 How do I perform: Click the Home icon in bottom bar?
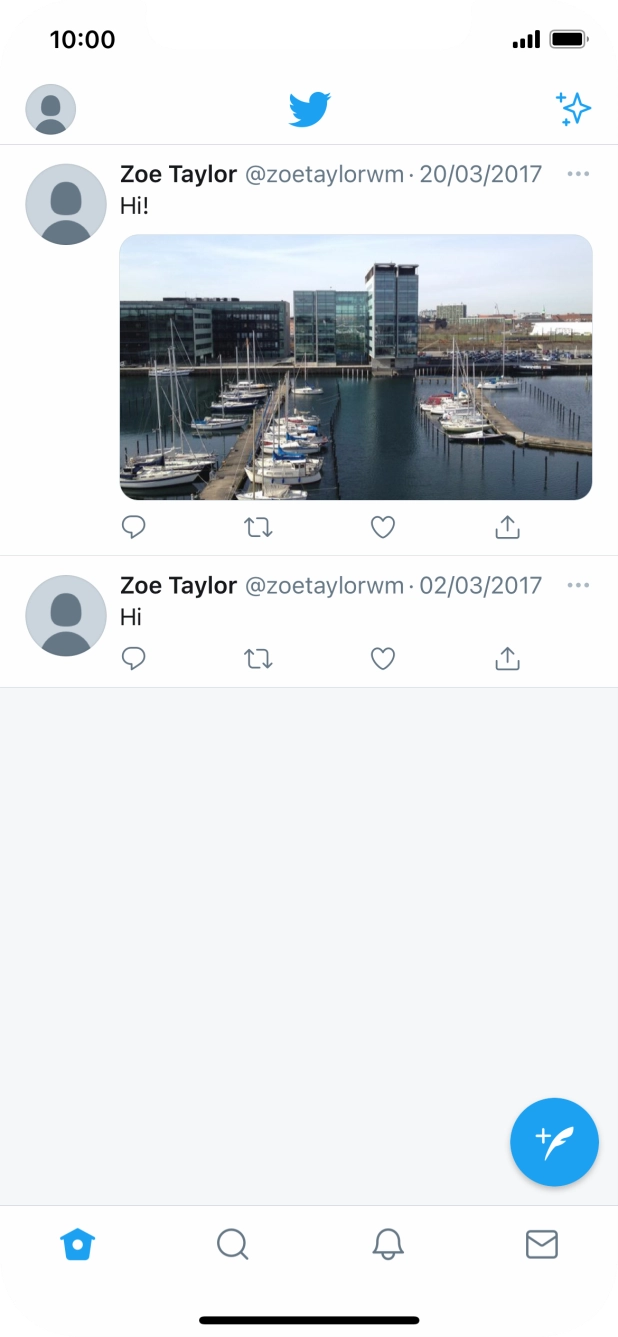click(x=79, y=1244)
